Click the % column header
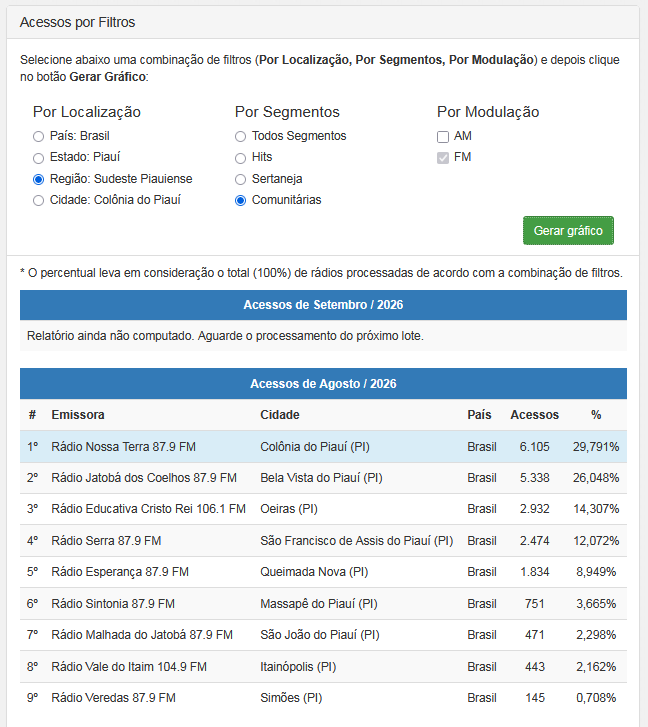The width and height of the screenshot is (648, 727). click(596, 415)
